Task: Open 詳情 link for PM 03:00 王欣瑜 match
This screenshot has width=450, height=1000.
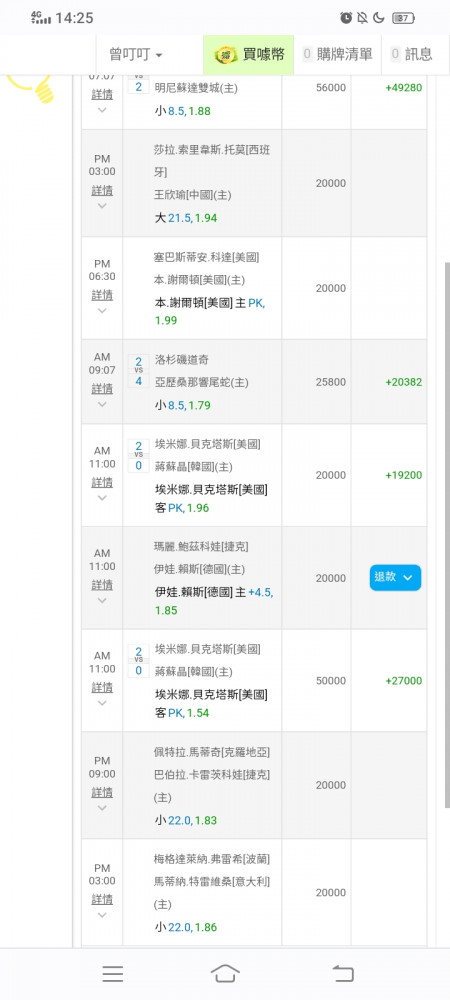Action: (102, 190)
